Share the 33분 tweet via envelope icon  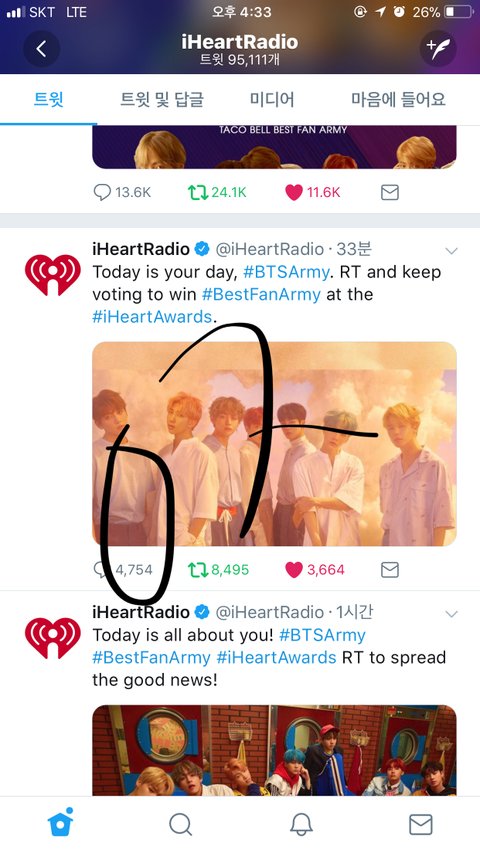click(390, 570)
